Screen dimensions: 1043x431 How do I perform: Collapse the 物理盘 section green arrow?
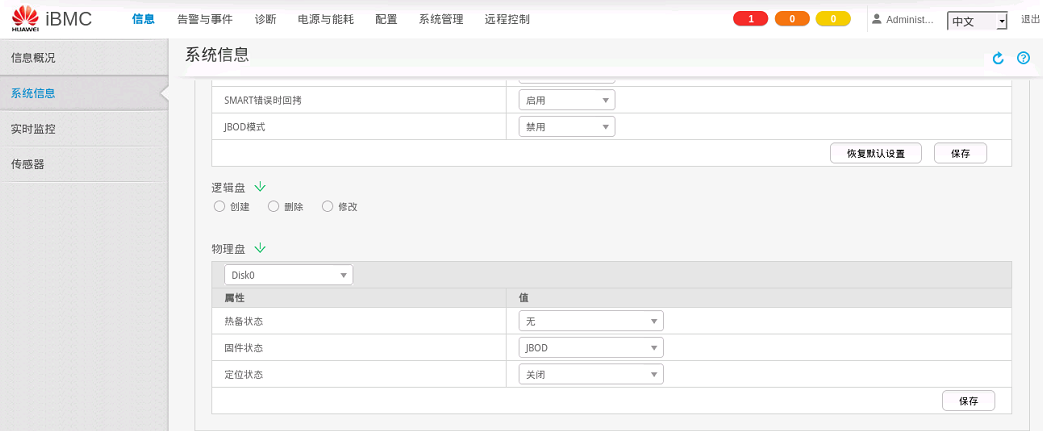pyautogui.click(x=260, y=248)
